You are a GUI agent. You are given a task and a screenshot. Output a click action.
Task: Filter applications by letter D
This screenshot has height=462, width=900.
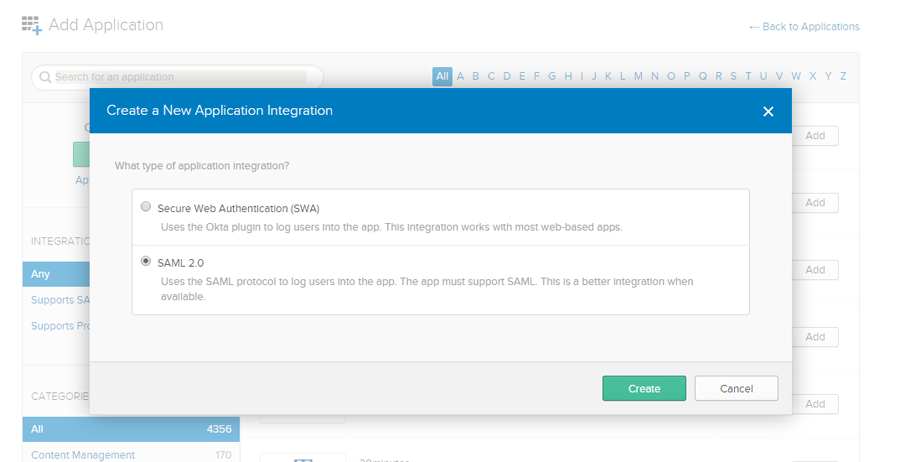tap(507, 76)
